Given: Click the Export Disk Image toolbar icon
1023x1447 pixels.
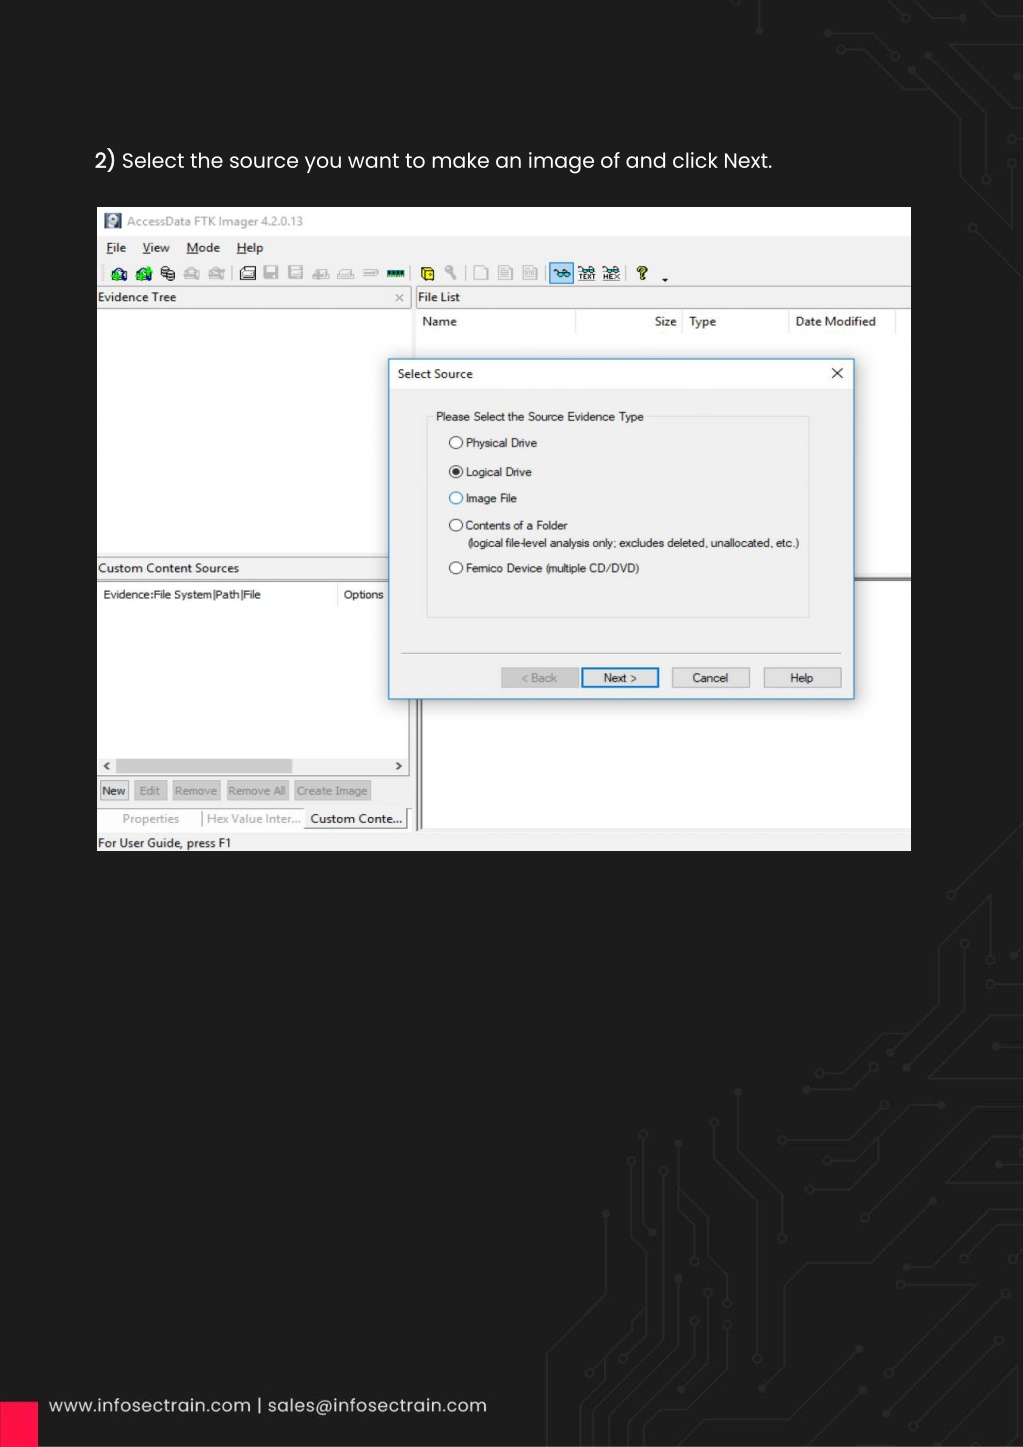Looking at the screenshot, I should [x=271, y=273].
